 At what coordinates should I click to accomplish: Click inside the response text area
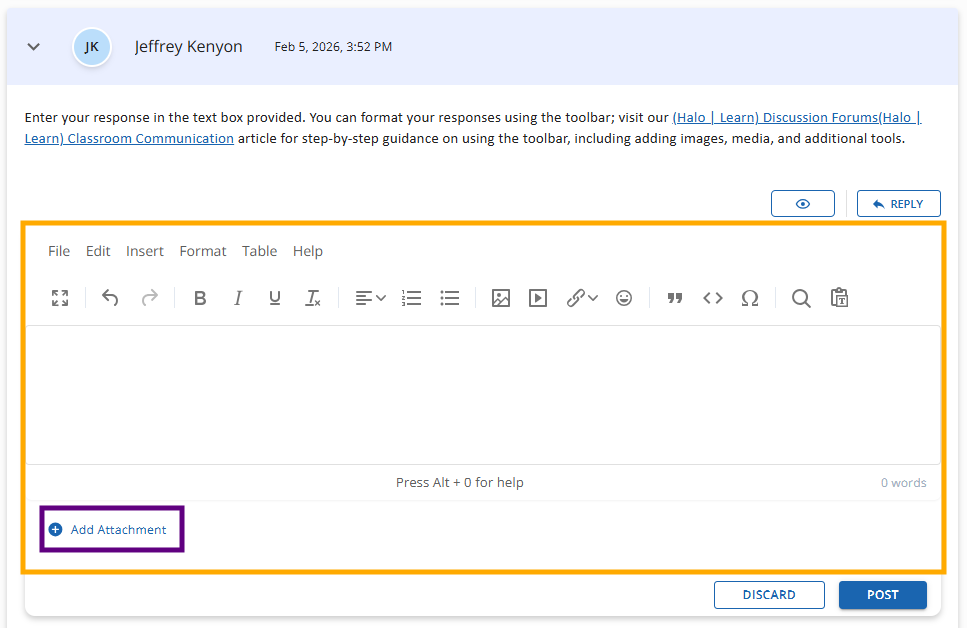coord(483,395)
